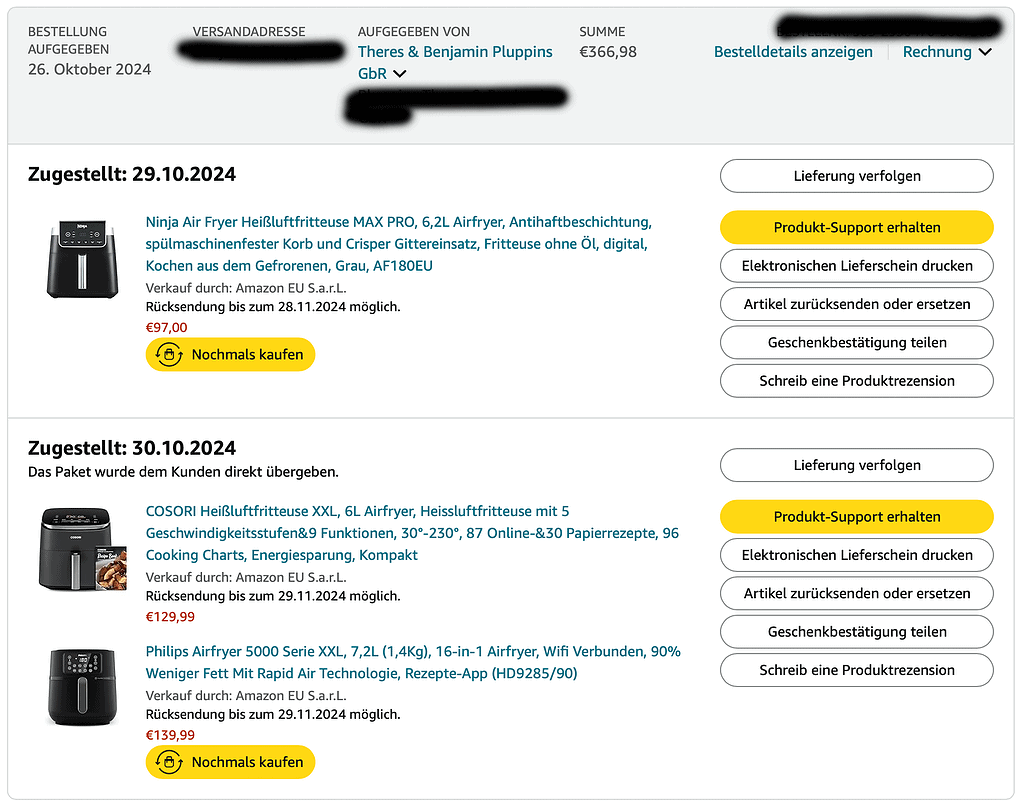Click the reorder icon in first Nochmals kaufen button

tap(169, 355)
